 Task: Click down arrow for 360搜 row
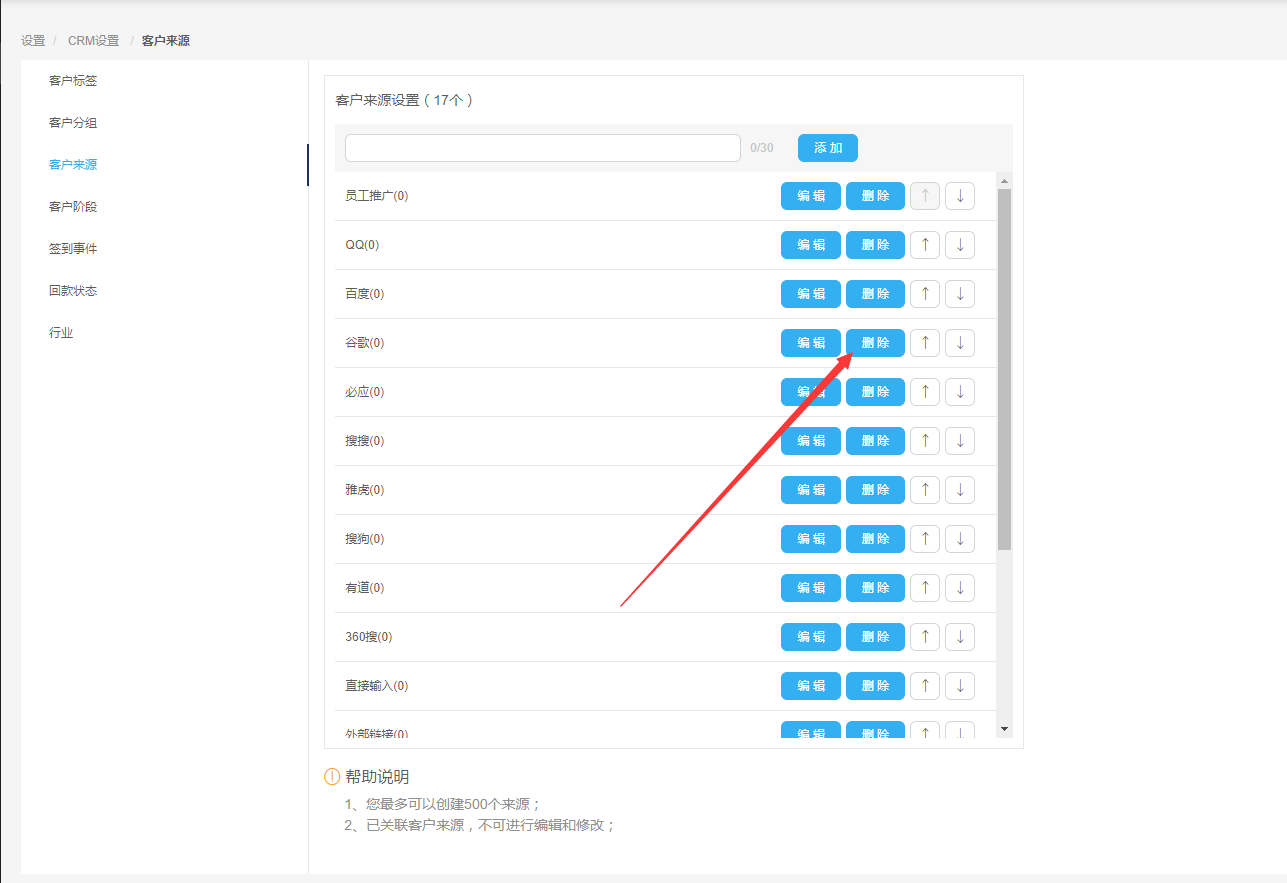click(x=959, y=637)
